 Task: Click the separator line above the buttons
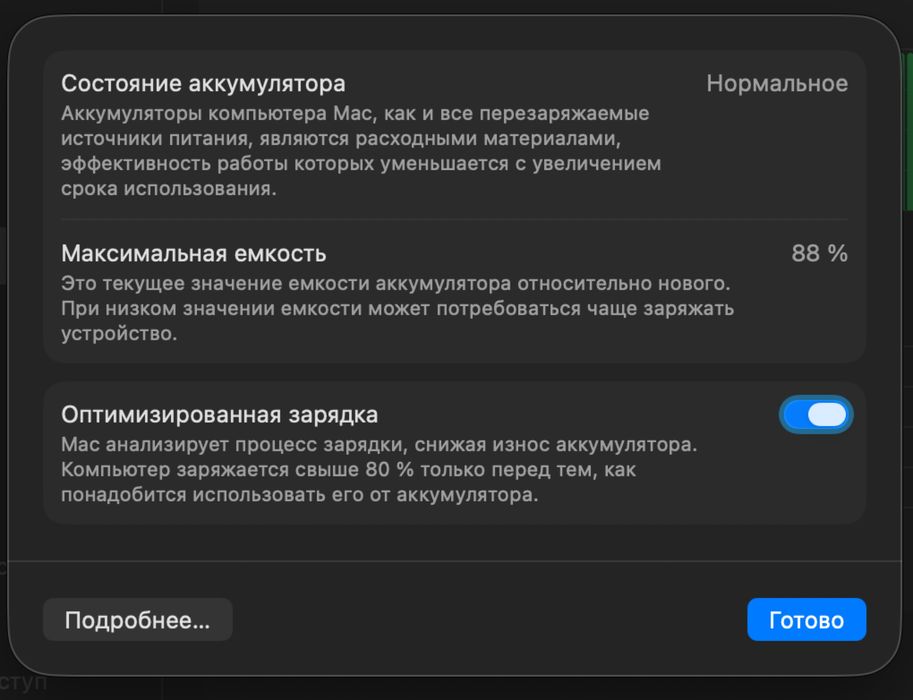pos(454,561)
